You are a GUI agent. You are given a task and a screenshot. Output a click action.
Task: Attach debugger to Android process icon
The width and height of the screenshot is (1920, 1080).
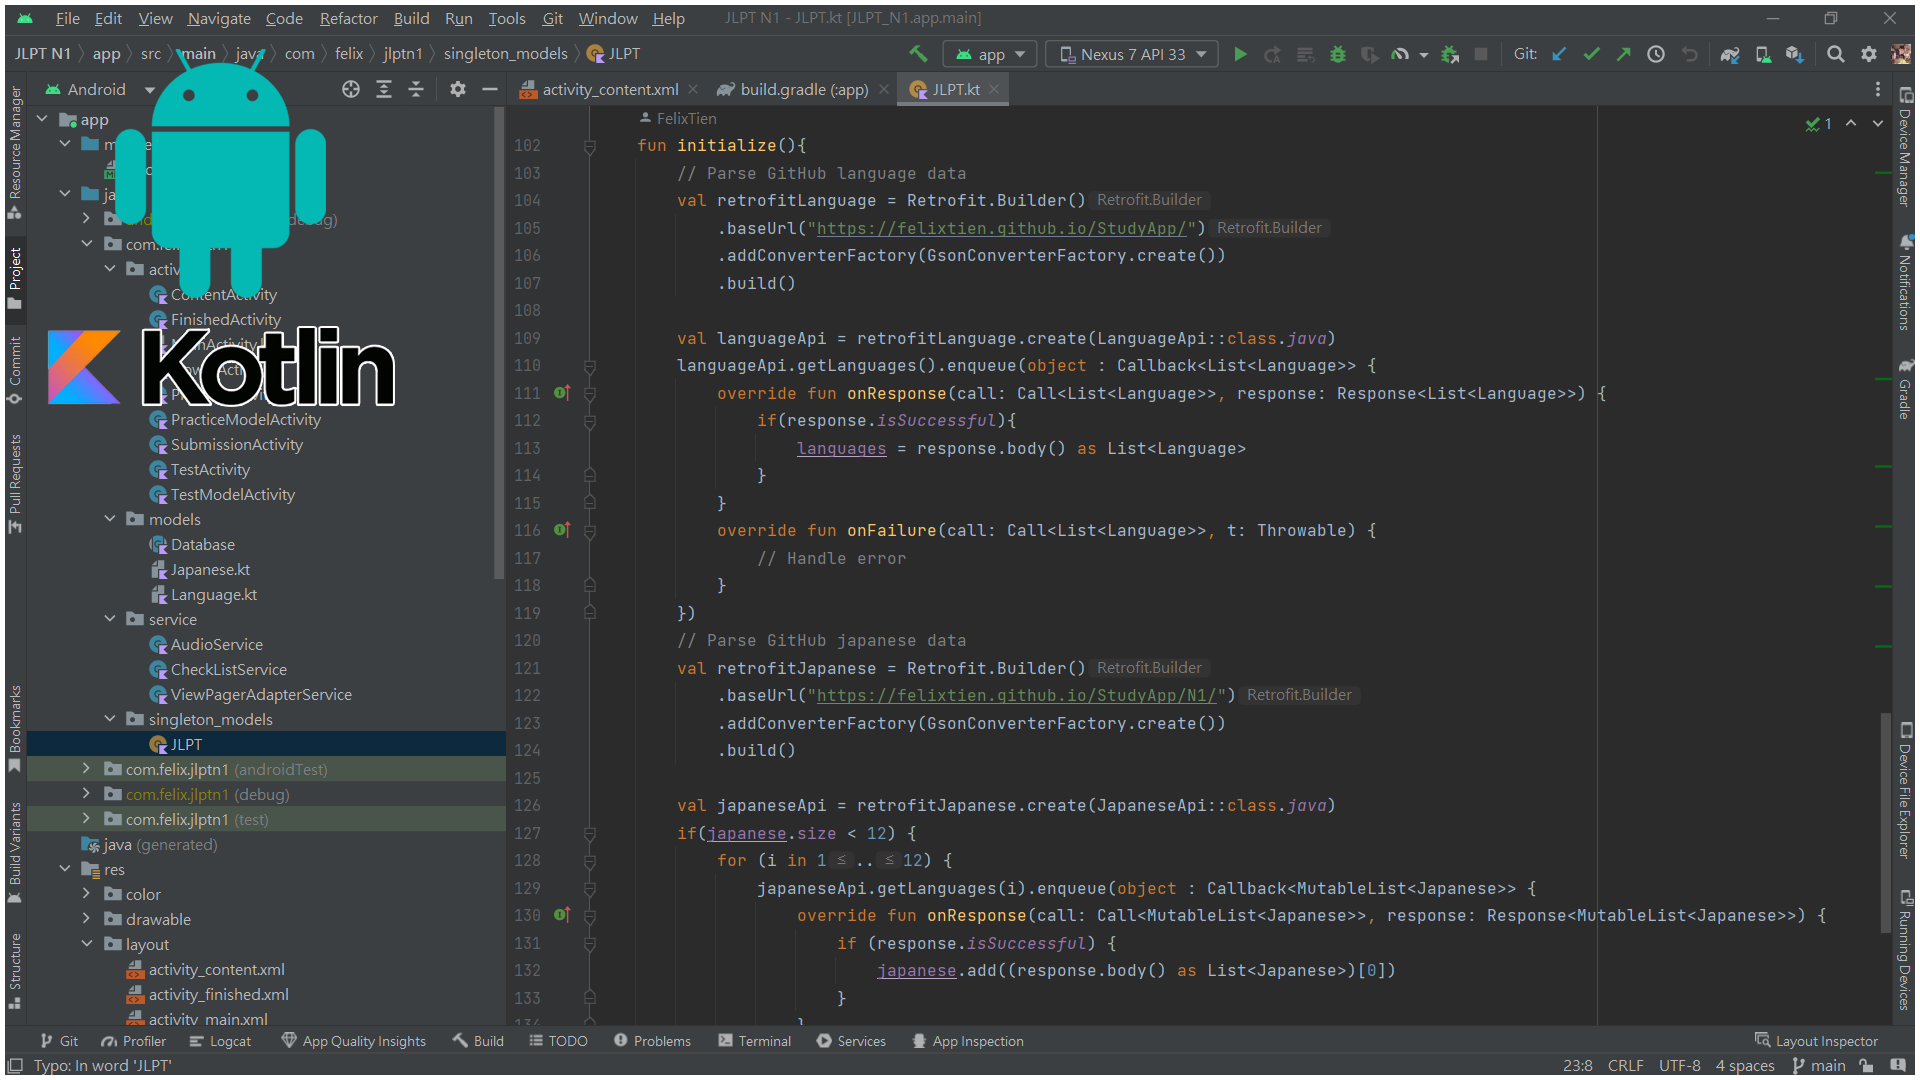(x=1449, y=54)
